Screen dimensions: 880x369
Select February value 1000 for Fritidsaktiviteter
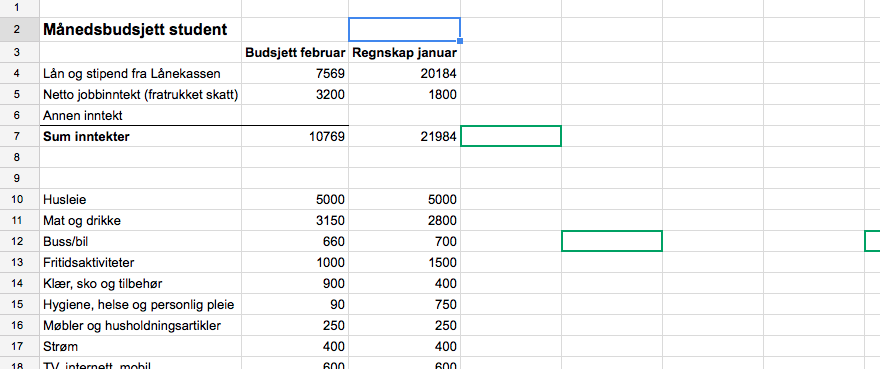[x=295, y=262]
